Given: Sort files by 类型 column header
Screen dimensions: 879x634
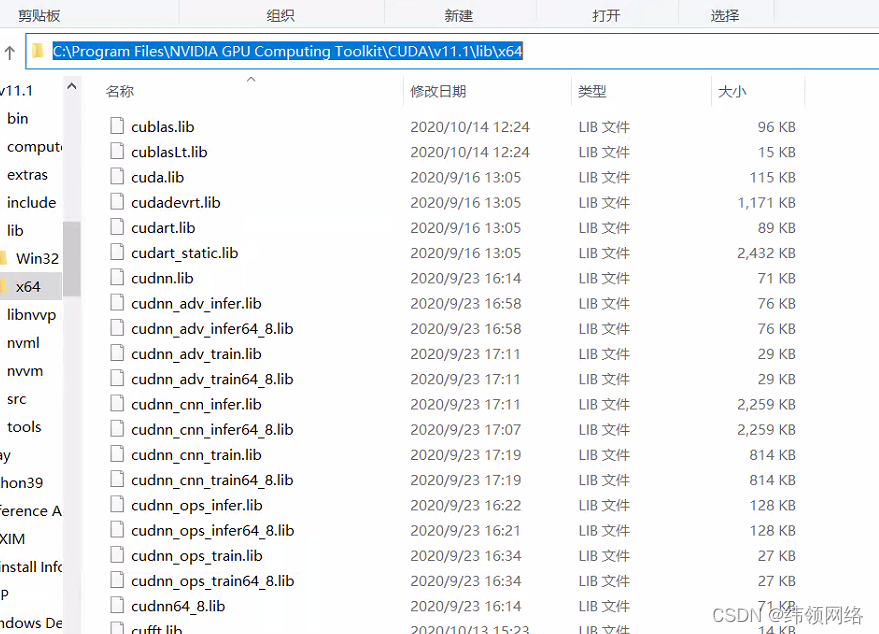Looking at the screenshot, I should (592, 91).
